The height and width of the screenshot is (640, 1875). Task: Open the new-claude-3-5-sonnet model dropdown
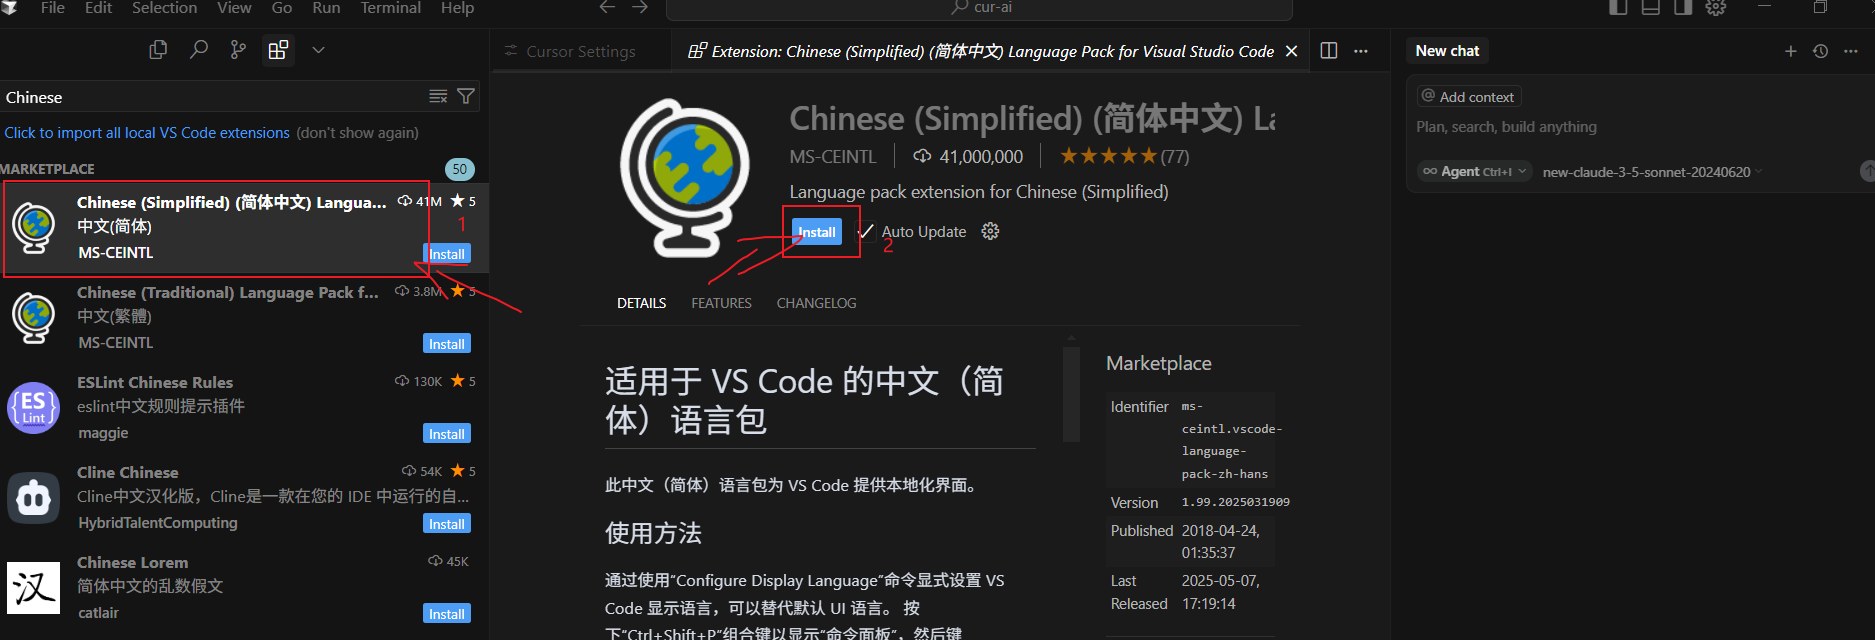point(1652,172)
